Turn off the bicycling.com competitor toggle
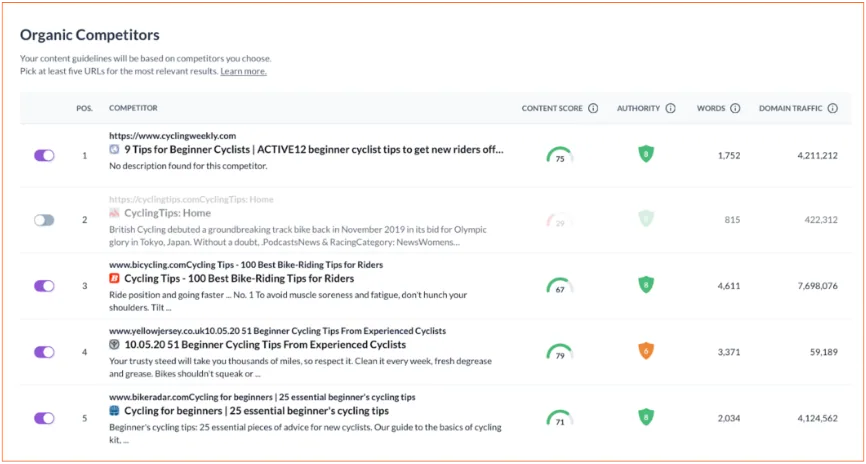Screen dimensions: 866x464 tap(44, 286)
